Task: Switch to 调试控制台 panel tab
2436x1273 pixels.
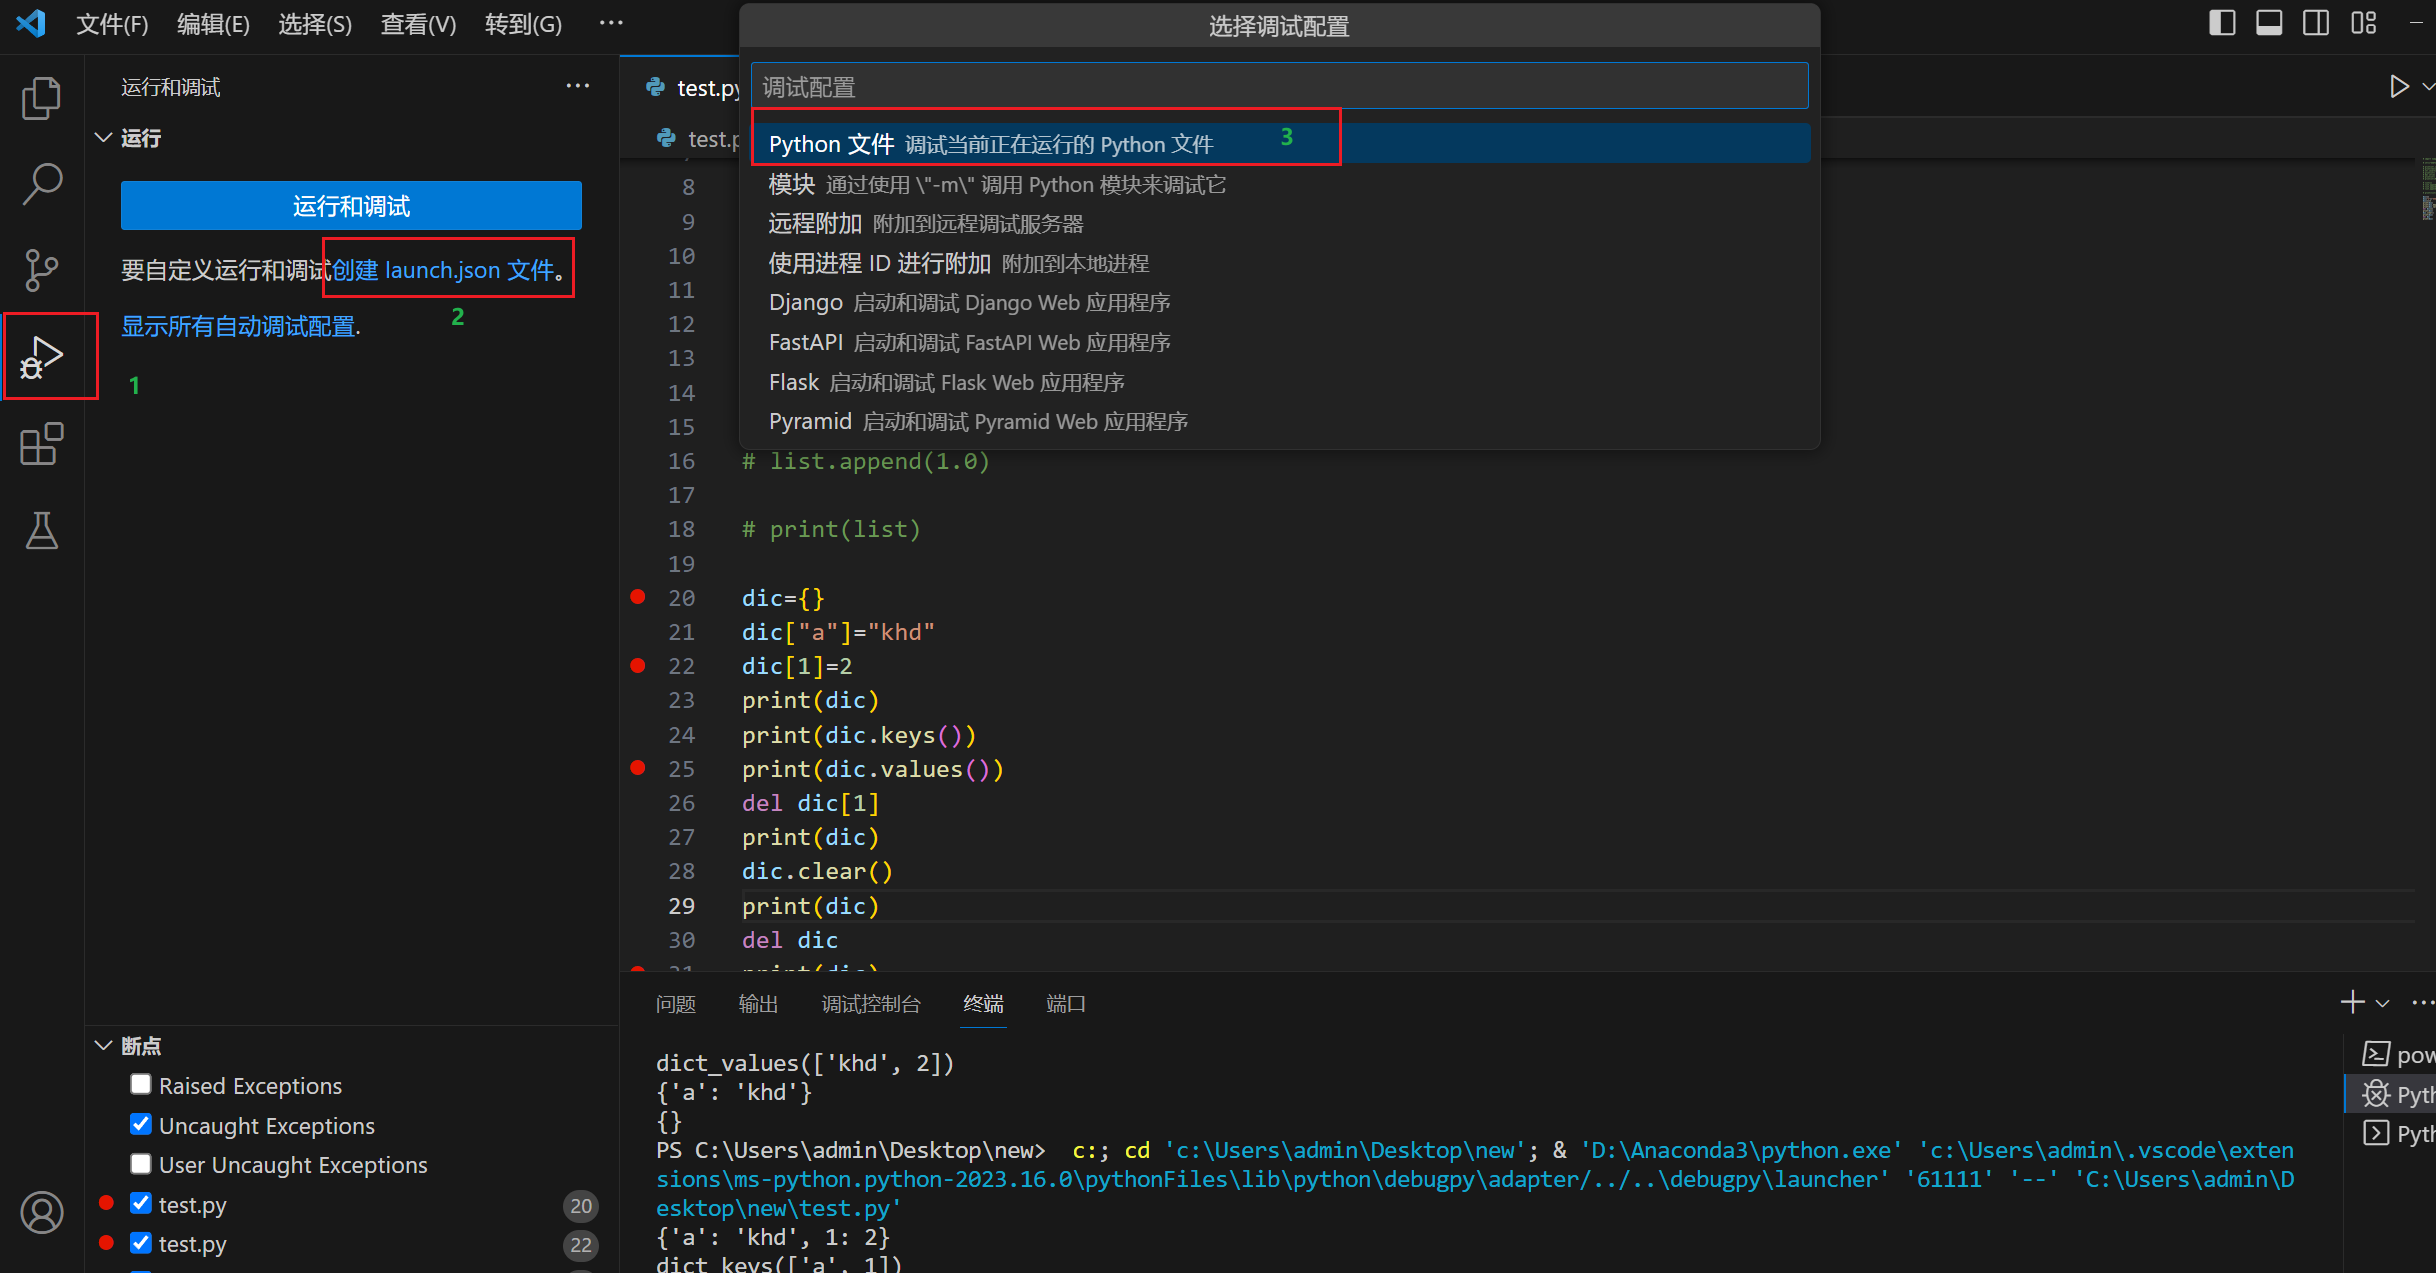Action: coord(870,1004)
